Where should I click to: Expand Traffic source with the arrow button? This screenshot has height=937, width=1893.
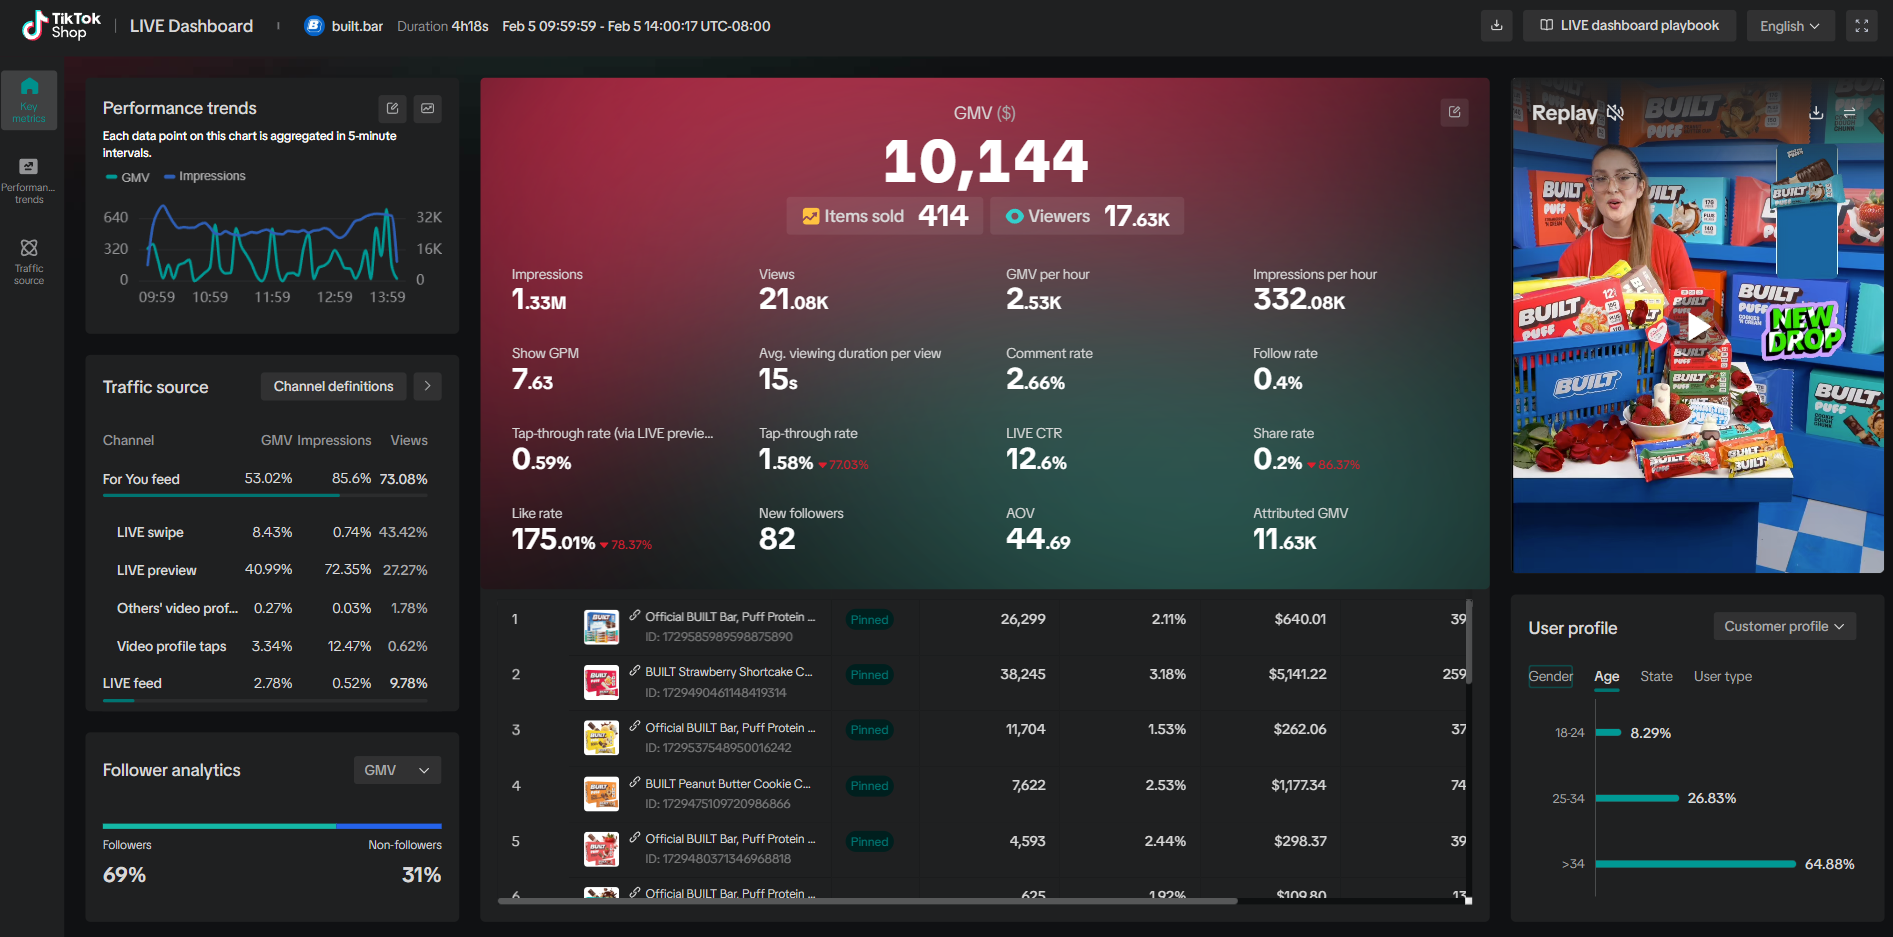[428, 386]
